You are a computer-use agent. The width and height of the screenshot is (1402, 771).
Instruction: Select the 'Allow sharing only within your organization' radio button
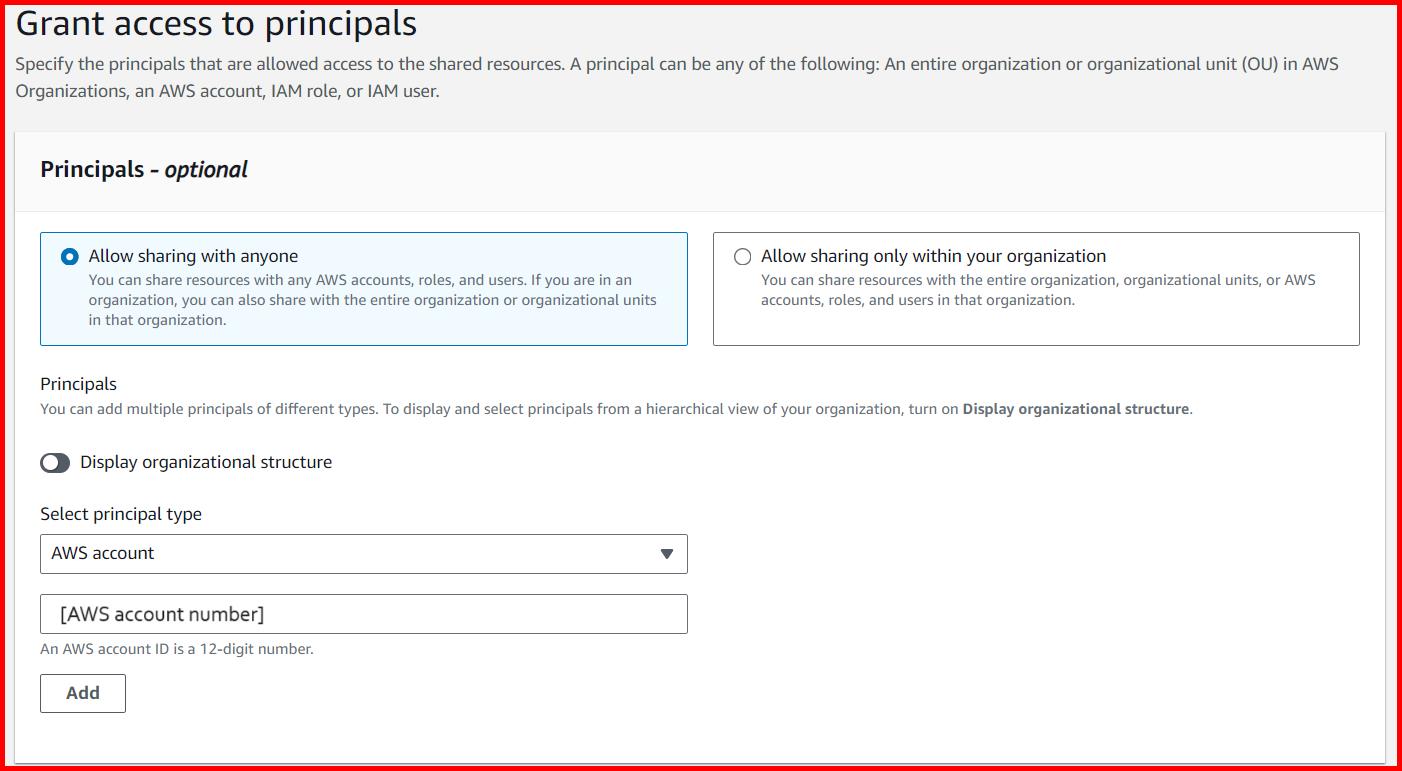(x=743, y=256)
